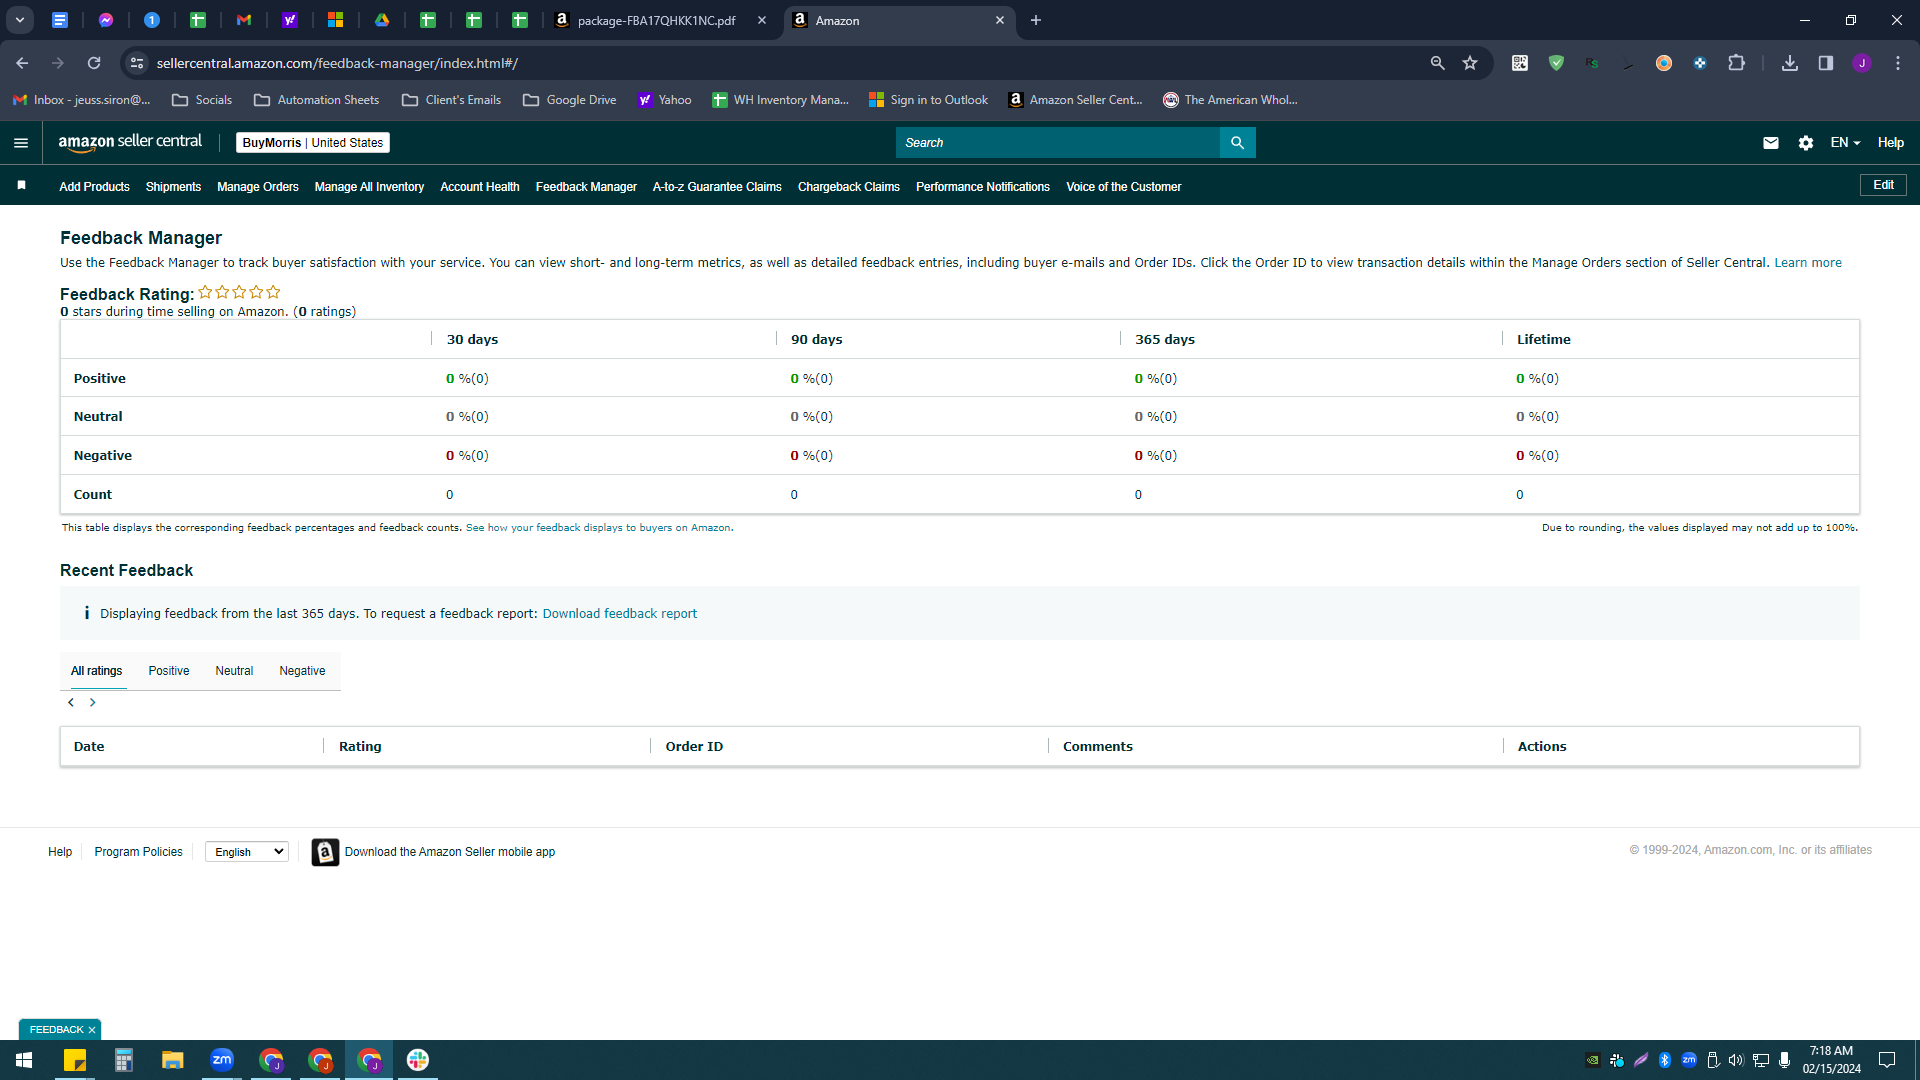Open tab search dropdown arrow

[x=19, y=20]
